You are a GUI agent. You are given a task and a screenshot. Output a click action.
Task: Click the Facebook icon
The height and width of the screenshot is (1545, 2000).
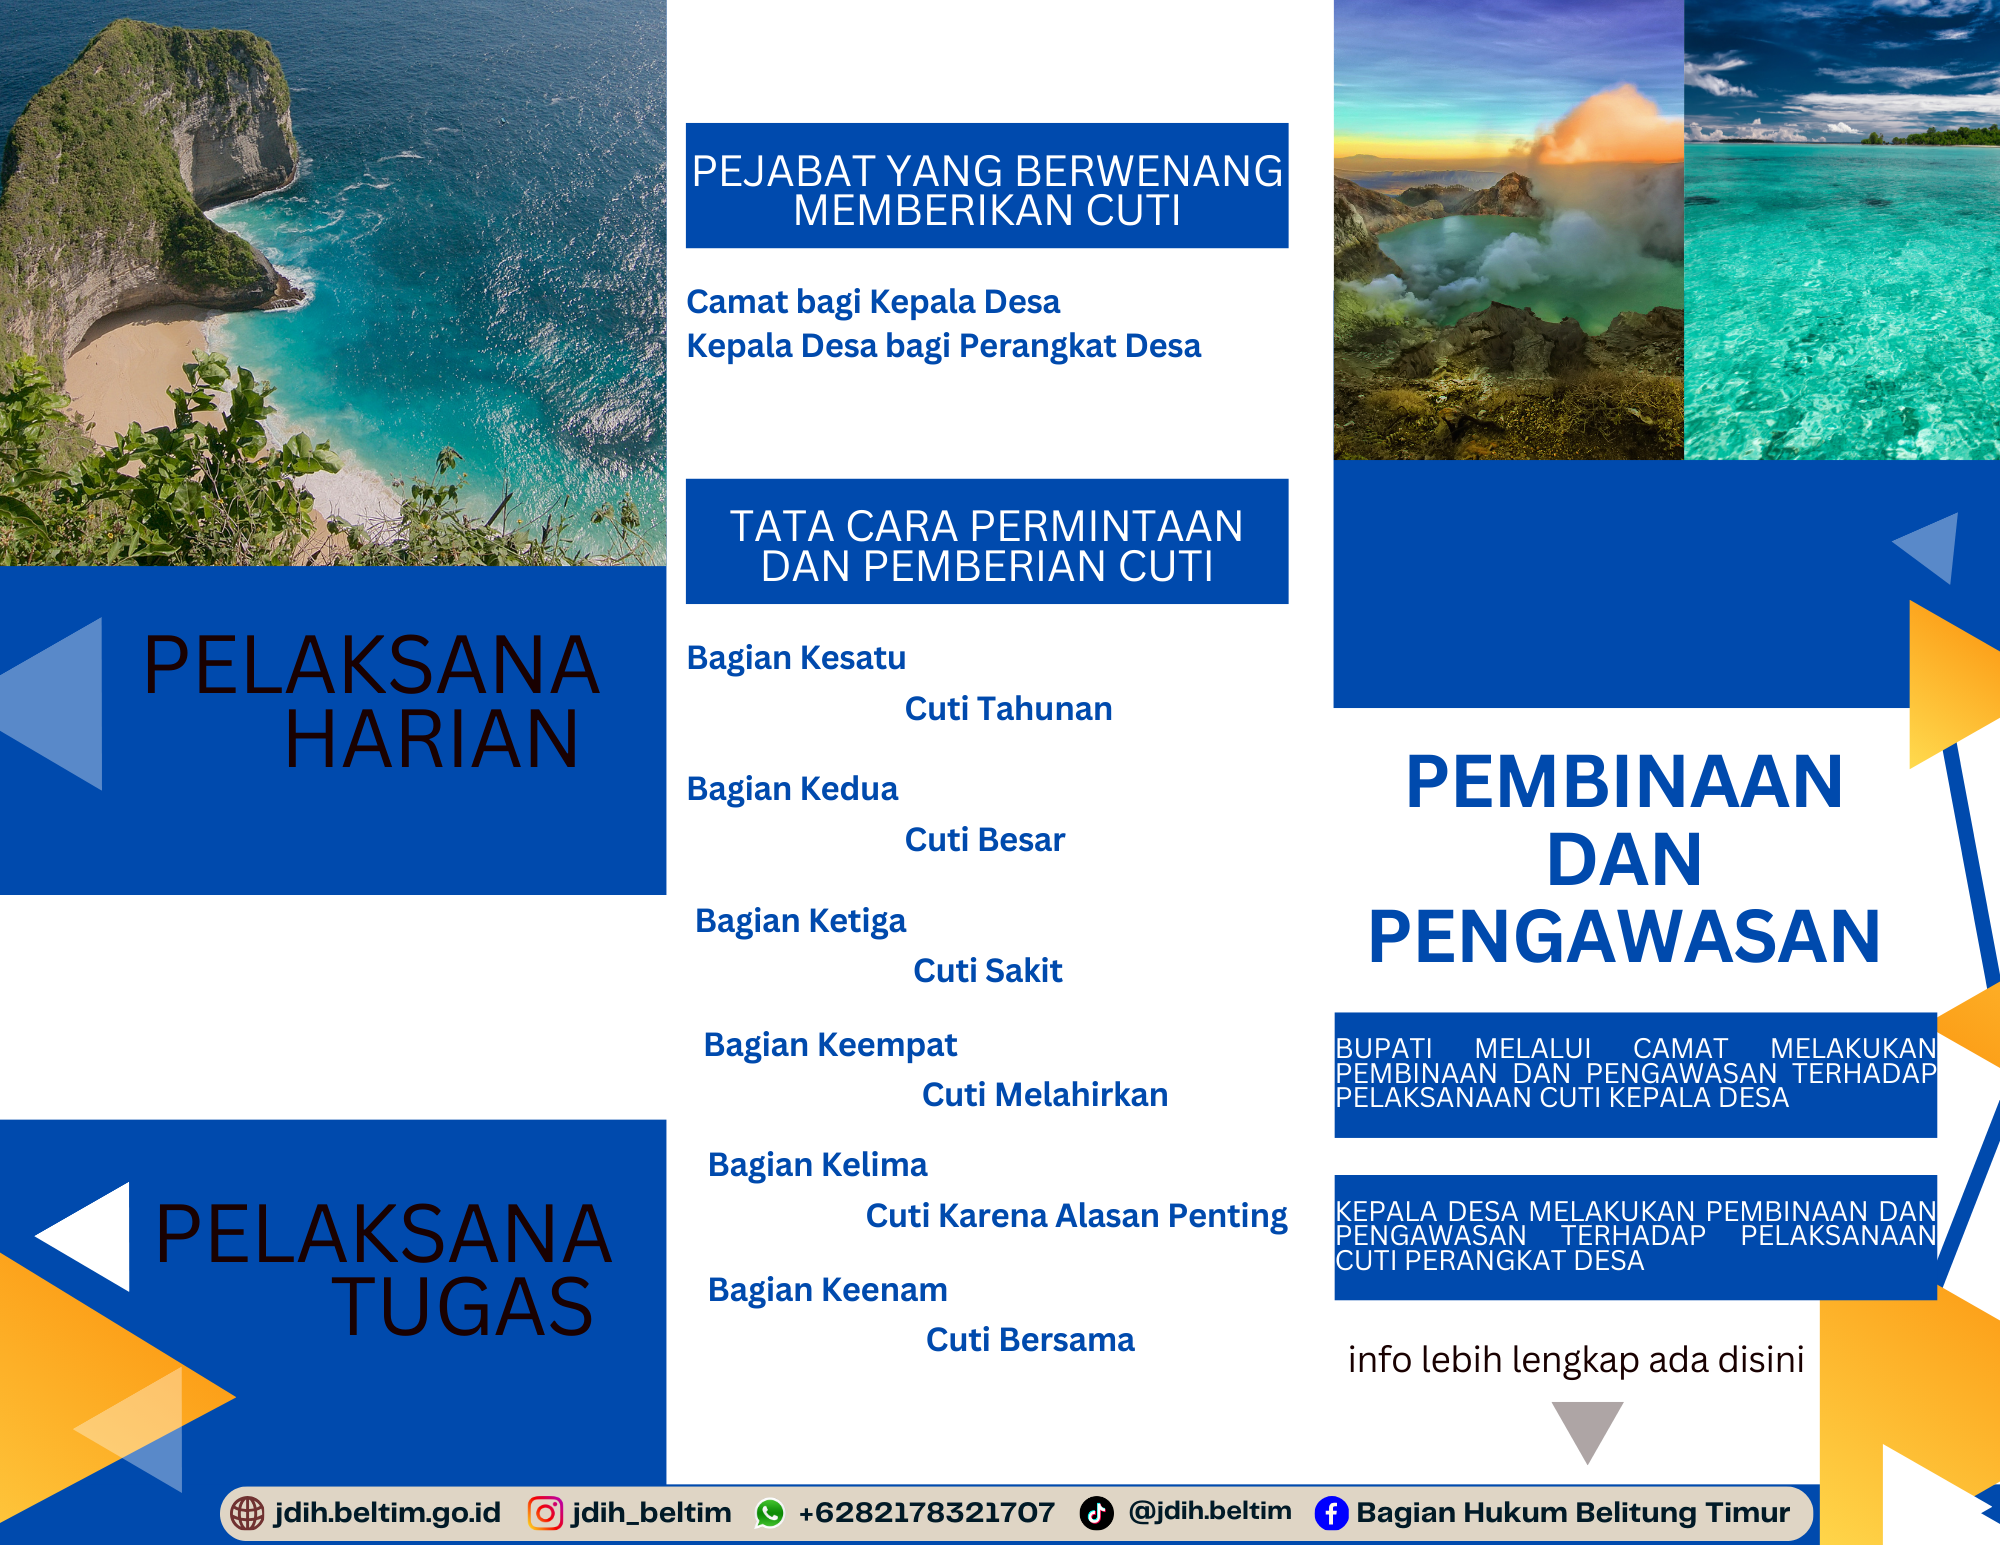[1331, 1513]
